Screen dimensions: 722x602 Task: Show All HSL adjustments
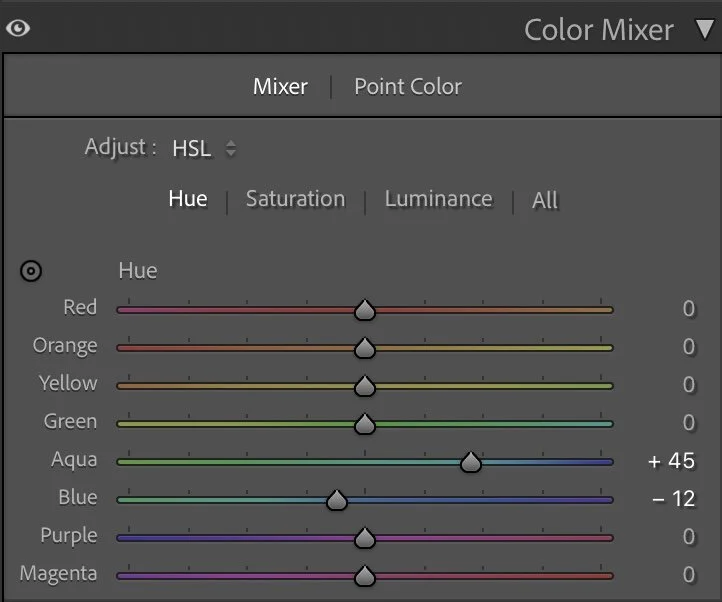pos(545,200)
